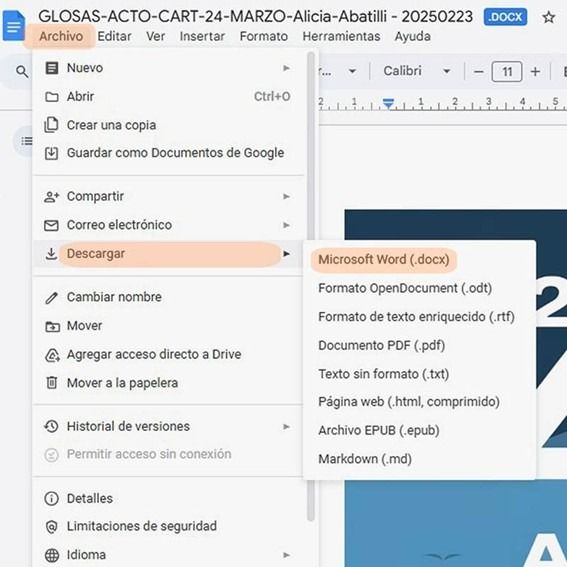Click the Abrir folder icon

[51, 97]
